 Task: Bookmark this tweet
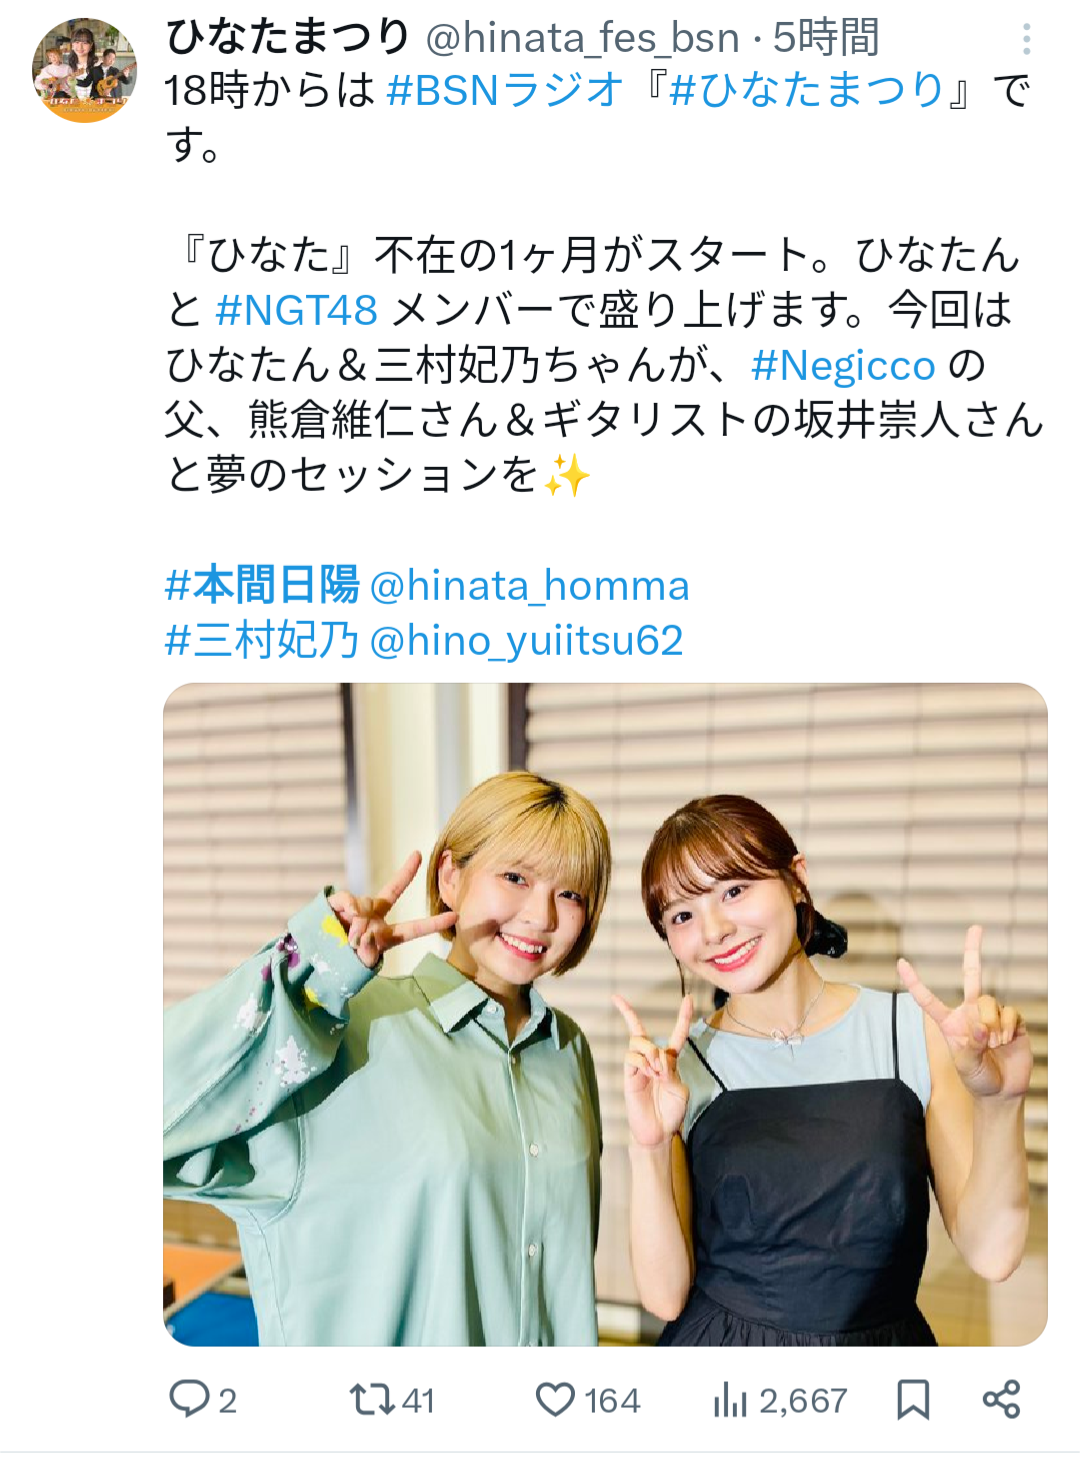click(x=913, y=1399)
